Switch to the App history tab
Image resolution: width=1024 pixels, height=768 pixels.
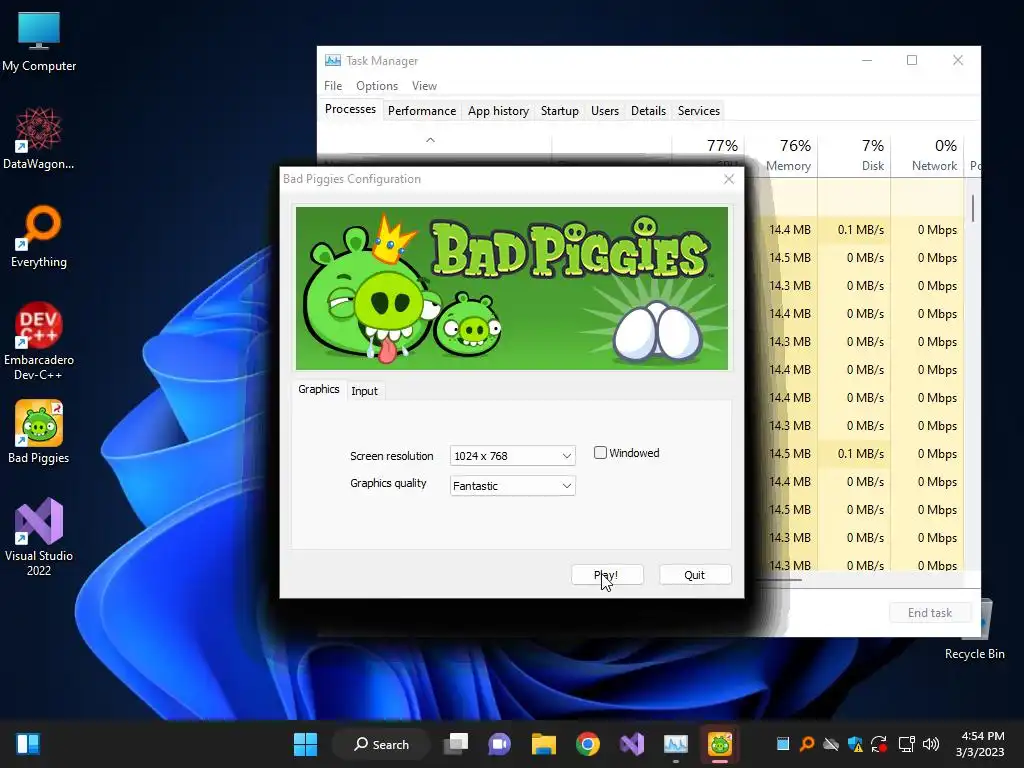coord(498,111)
